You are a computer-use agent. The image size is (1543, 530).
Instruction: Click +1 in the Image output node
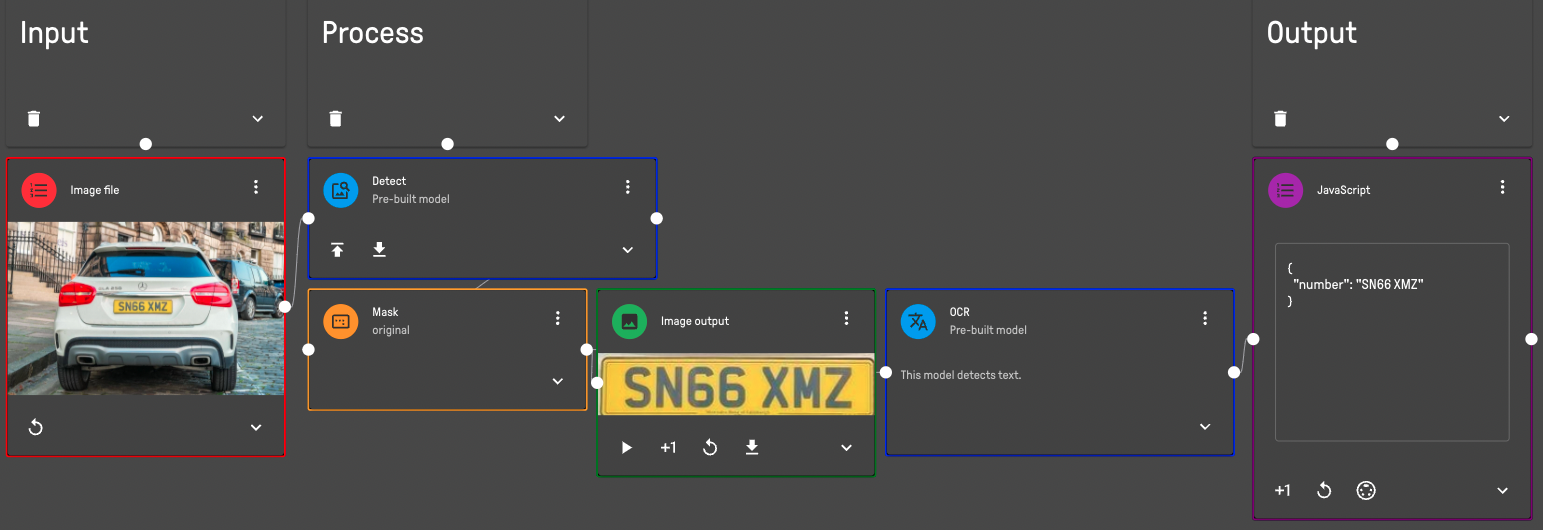coord(668,447)
